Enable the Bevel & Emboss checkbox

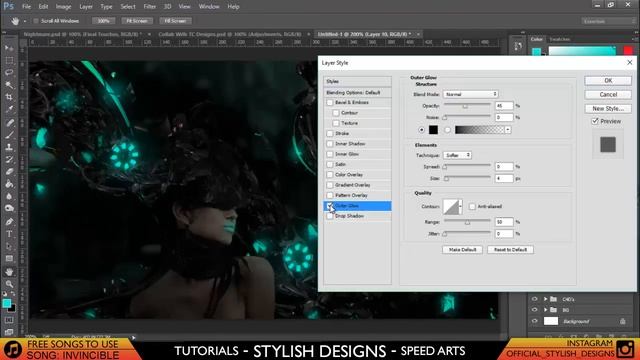click(x=330, y=102)
